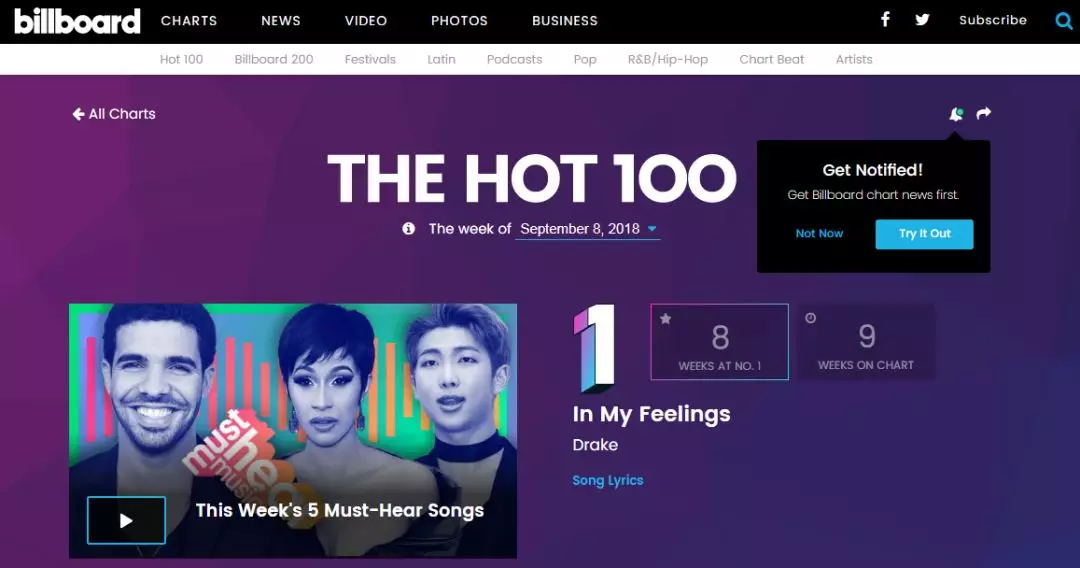Click the Billboard logo
The image size is (1080, 568).
click(x=77, y=21)
